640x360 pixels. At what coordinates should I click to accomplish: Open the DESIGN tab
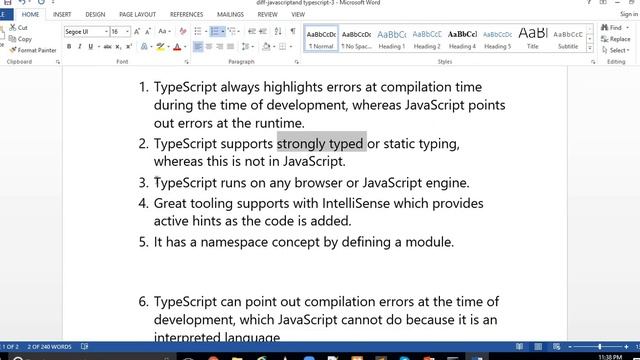(95, 14)
